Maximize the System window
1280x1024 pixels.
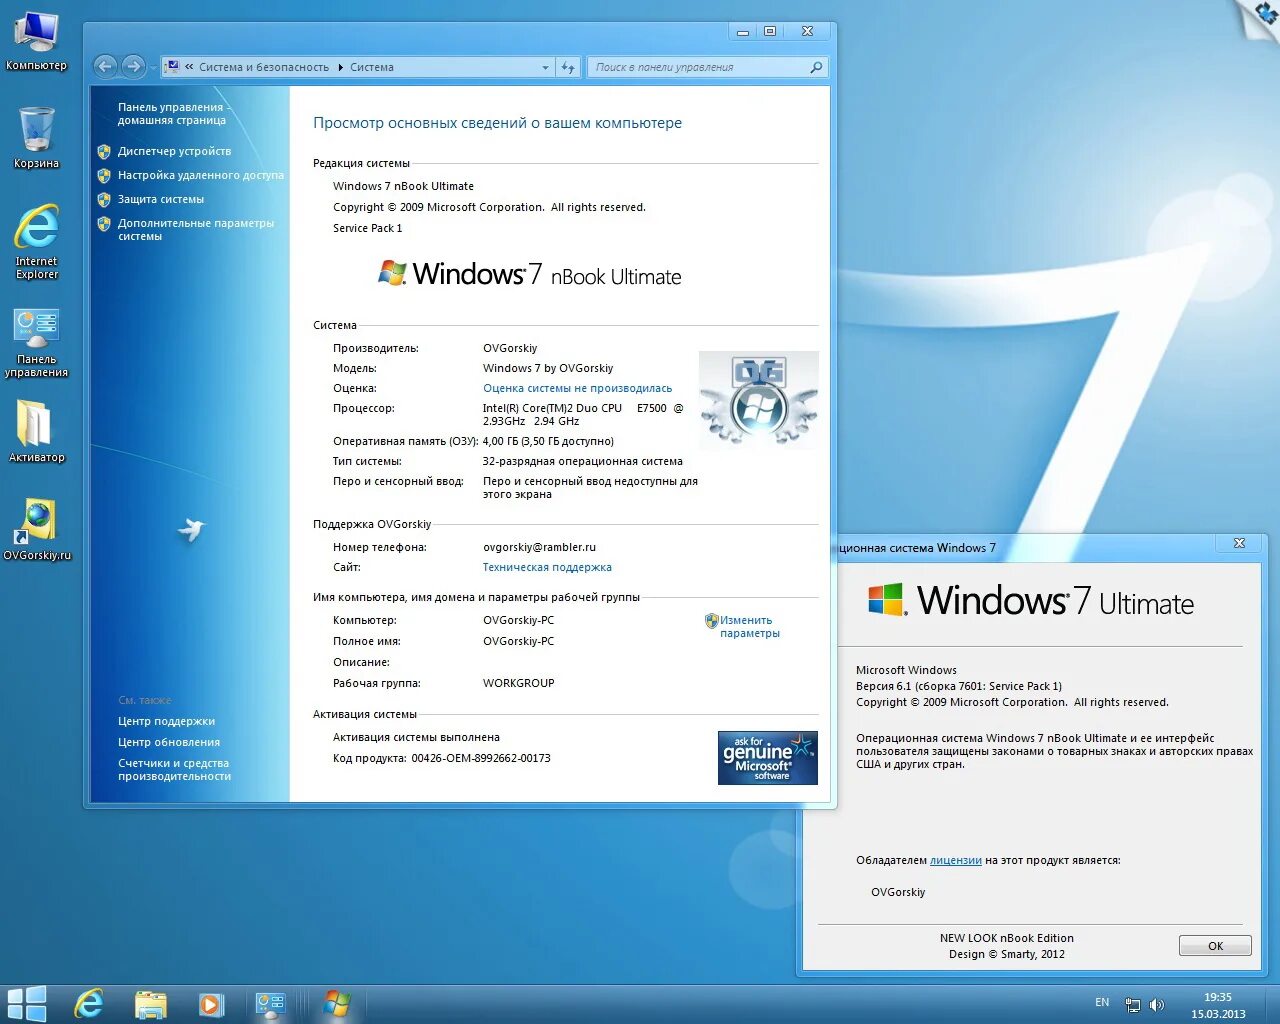770,31
